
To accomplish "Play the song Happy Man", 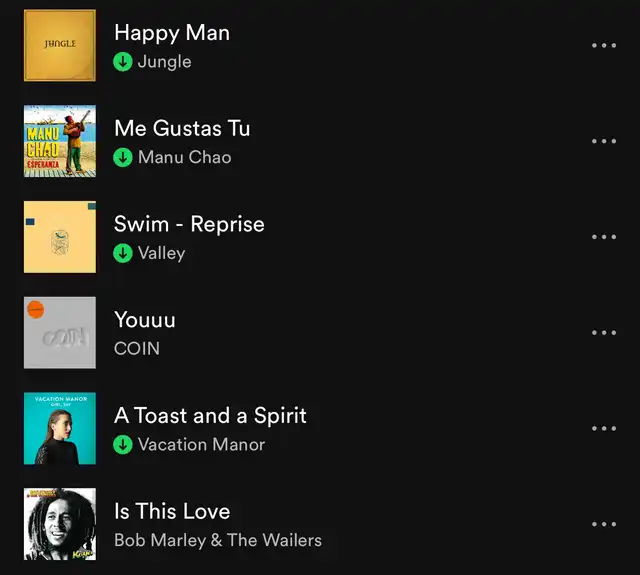I will pos(172,33).
